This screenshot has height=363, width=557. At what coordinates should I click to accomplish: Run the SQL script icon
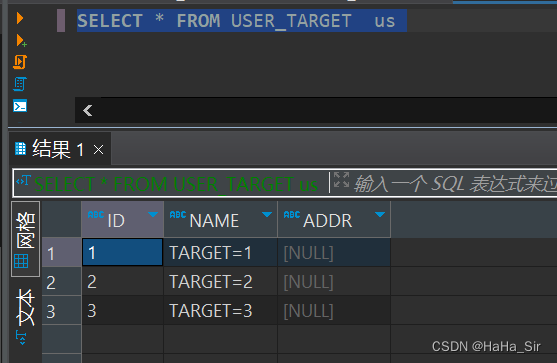20,62
